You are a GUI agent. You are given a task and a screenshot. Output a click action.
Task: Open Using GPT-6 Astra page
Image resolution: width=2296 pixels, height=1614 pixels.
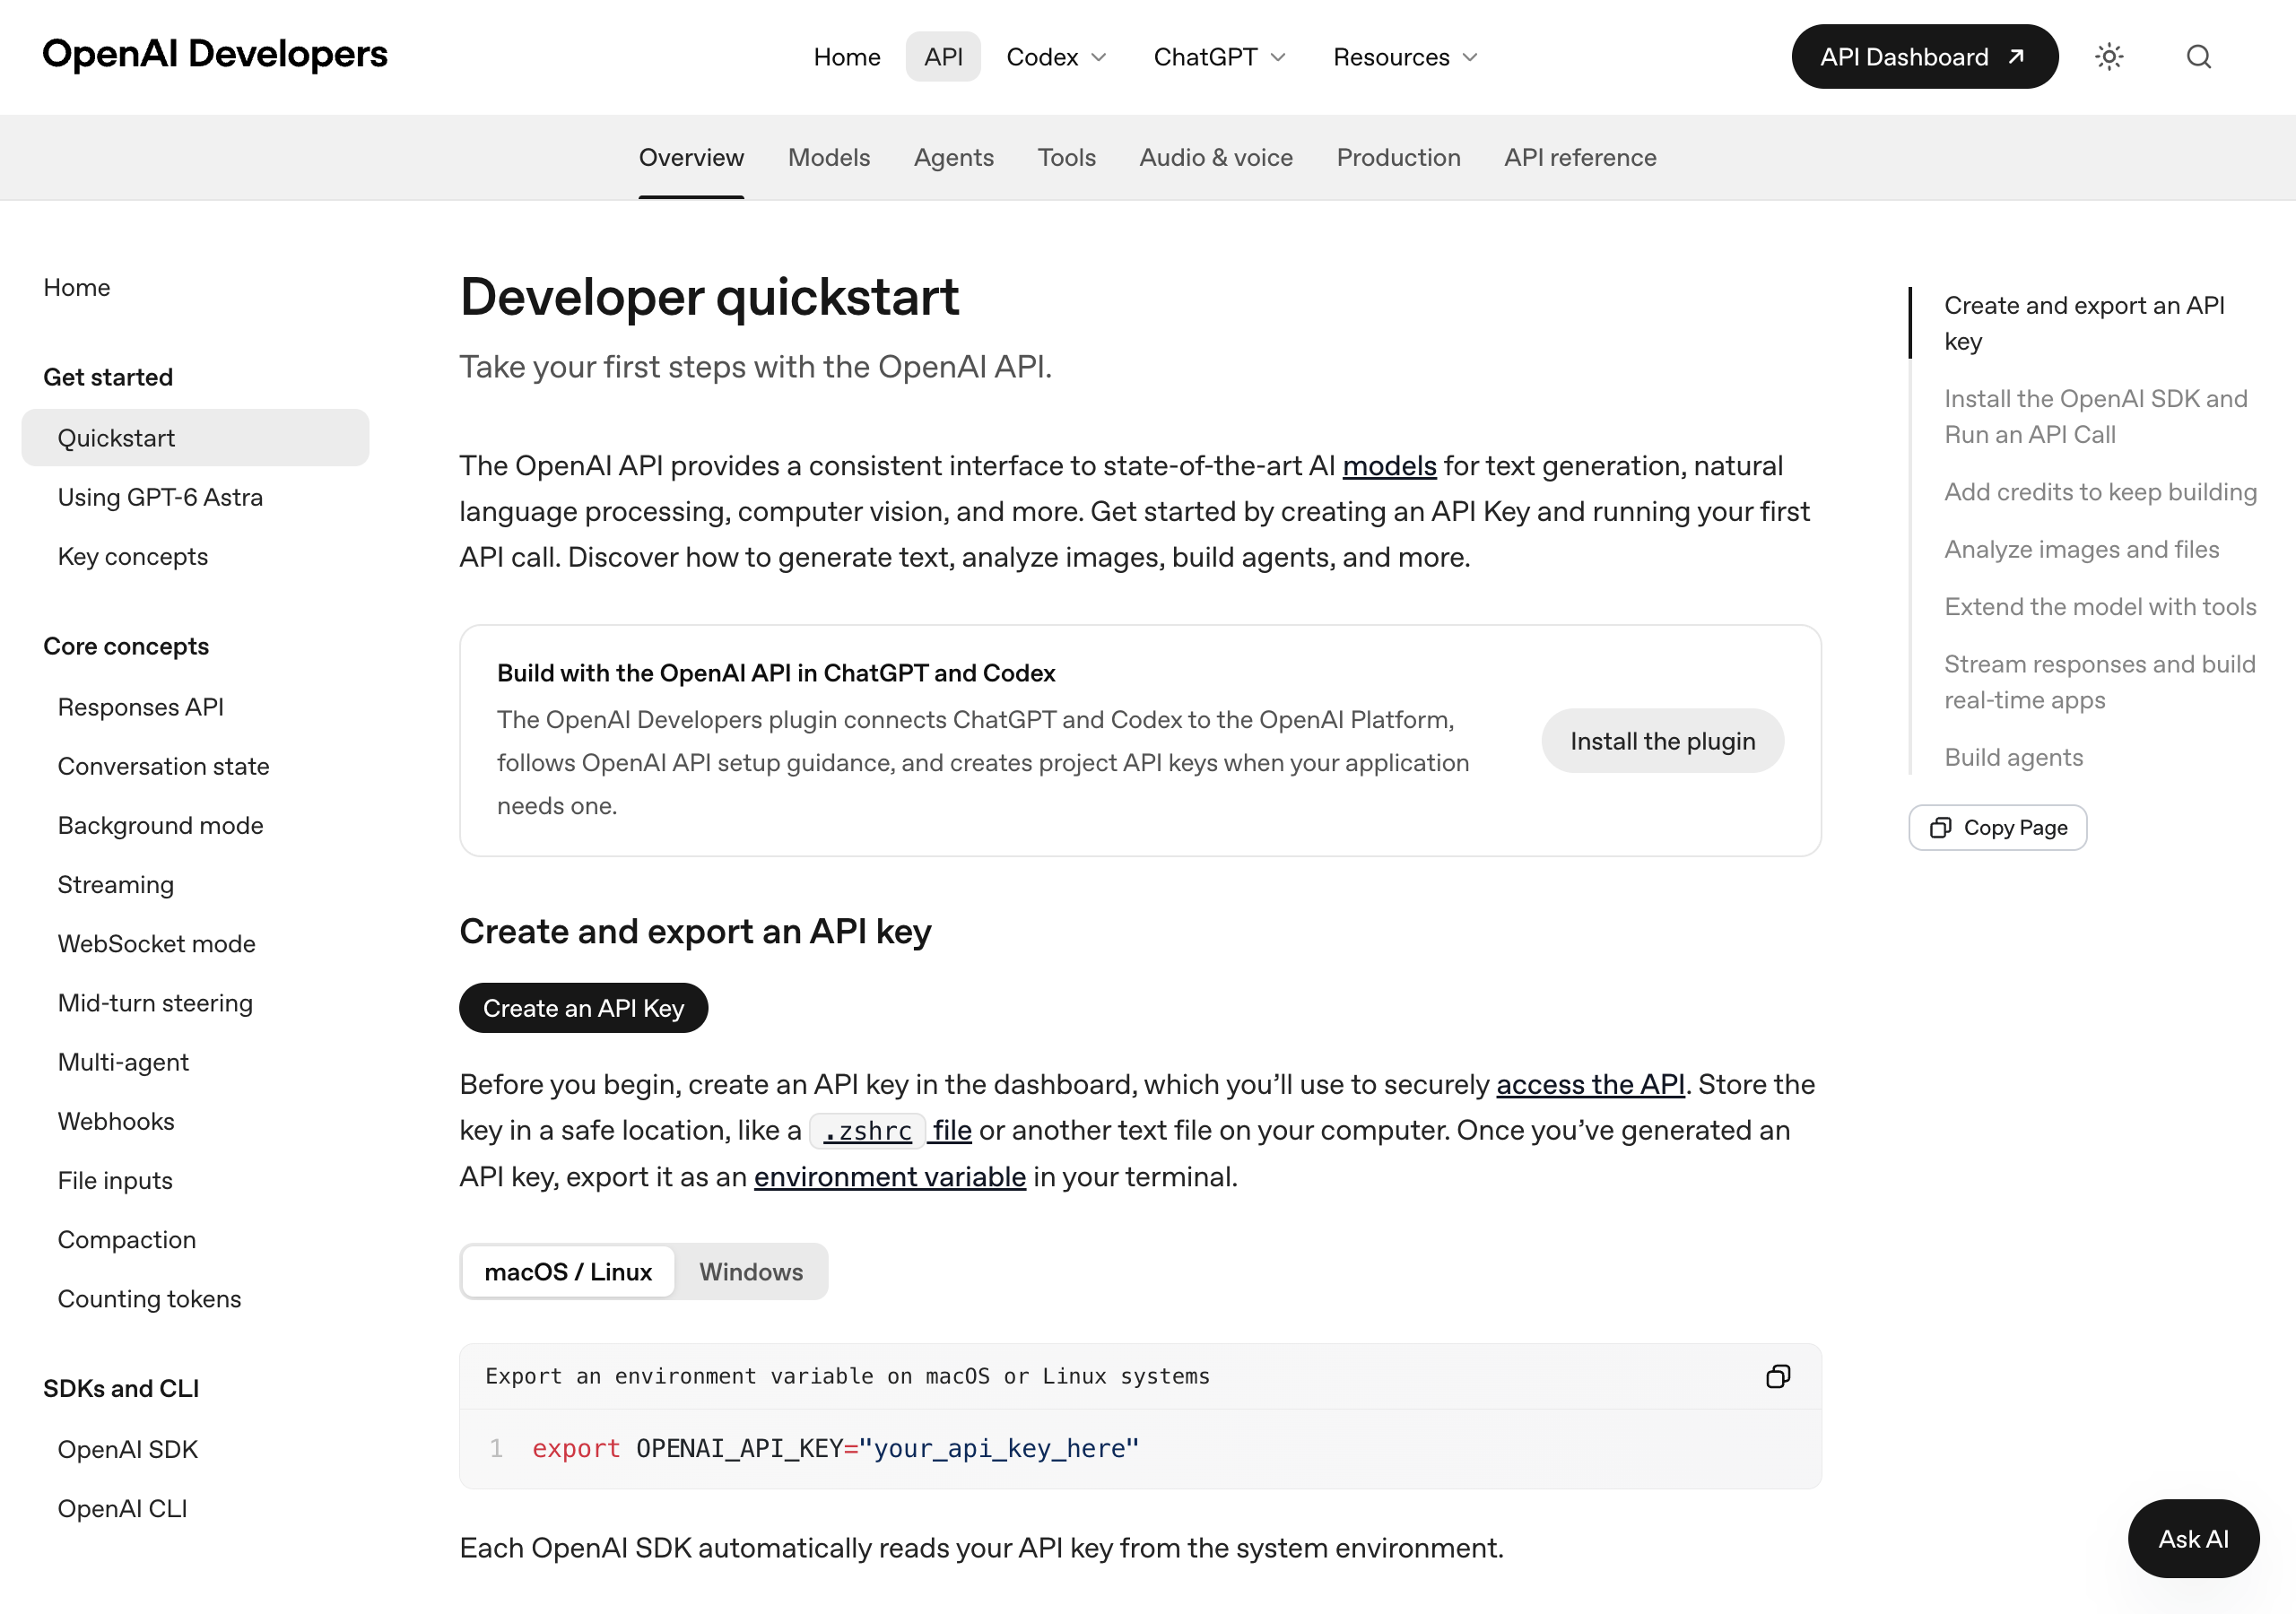pyautogui.click(x=160, y=497)
